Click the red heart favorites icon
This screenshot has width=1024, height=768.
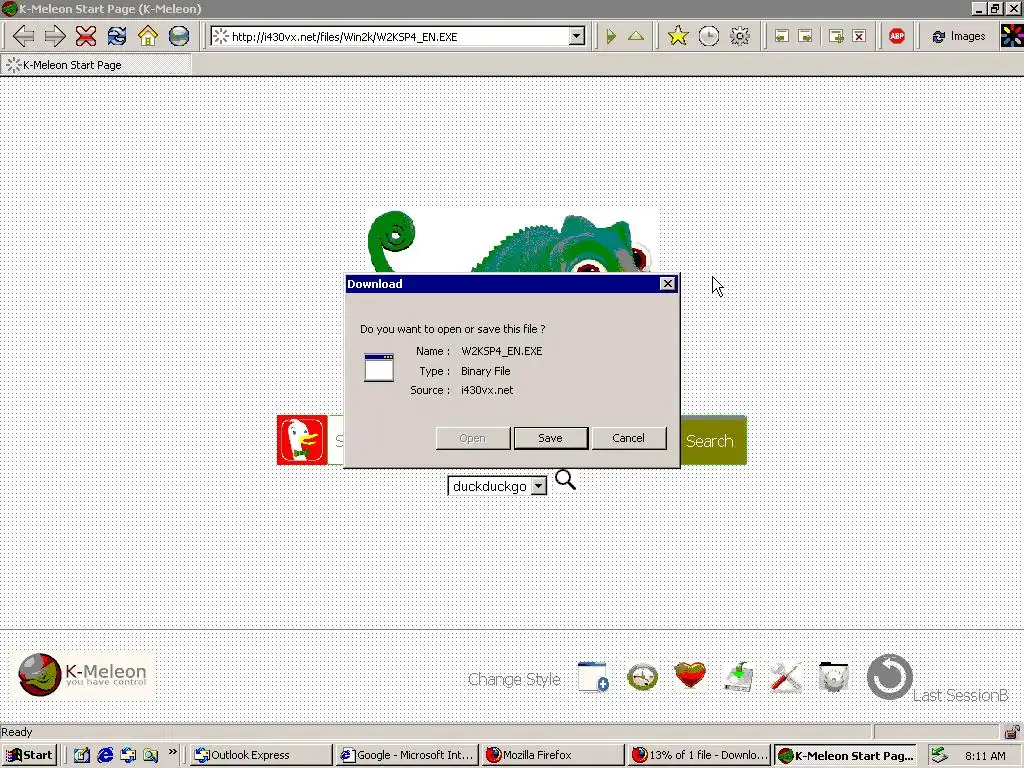click(x=690, y=676)
